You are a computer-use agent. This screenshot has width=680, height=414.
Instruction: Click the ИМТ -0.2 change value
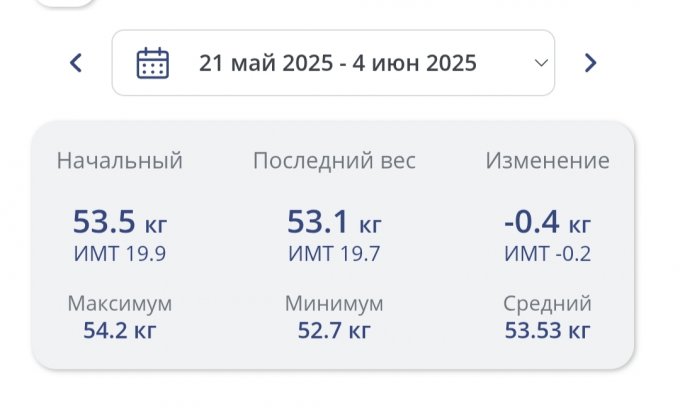tap(547, 254)
